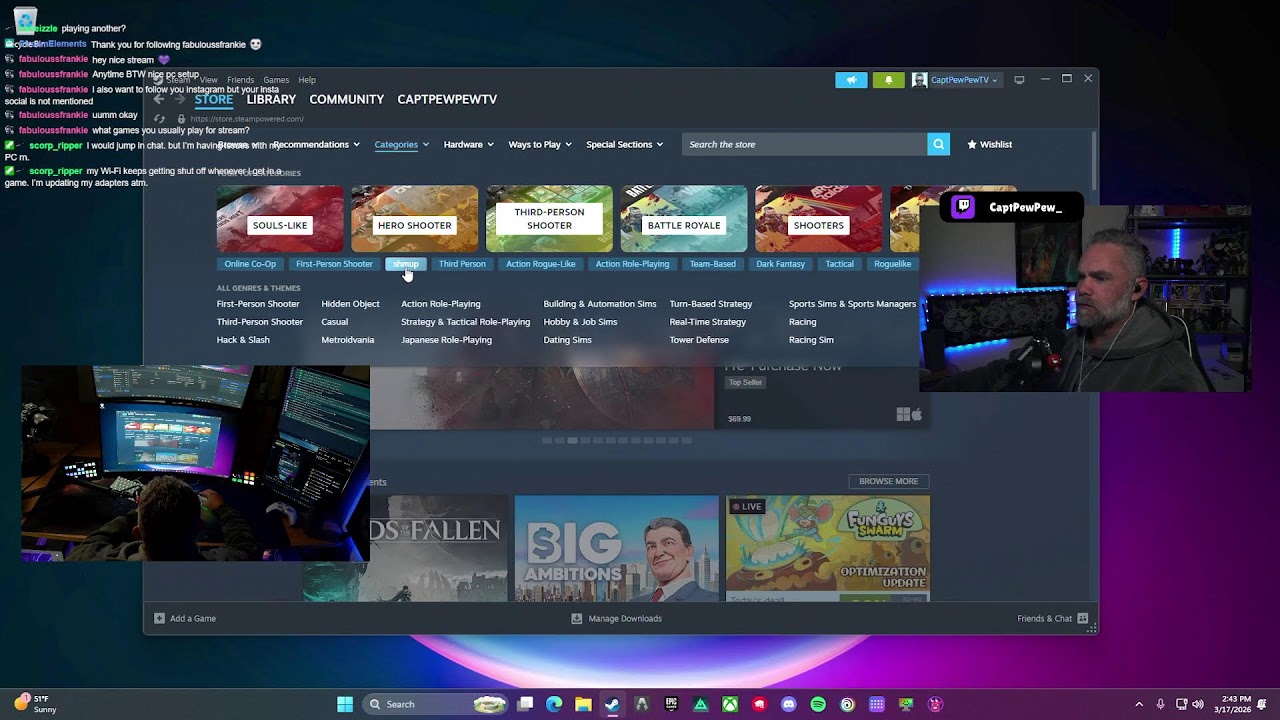The height and width of the screenshot is (720, 1280).
Task: Open the Racing Sim genre link
Action: (811, 340)
